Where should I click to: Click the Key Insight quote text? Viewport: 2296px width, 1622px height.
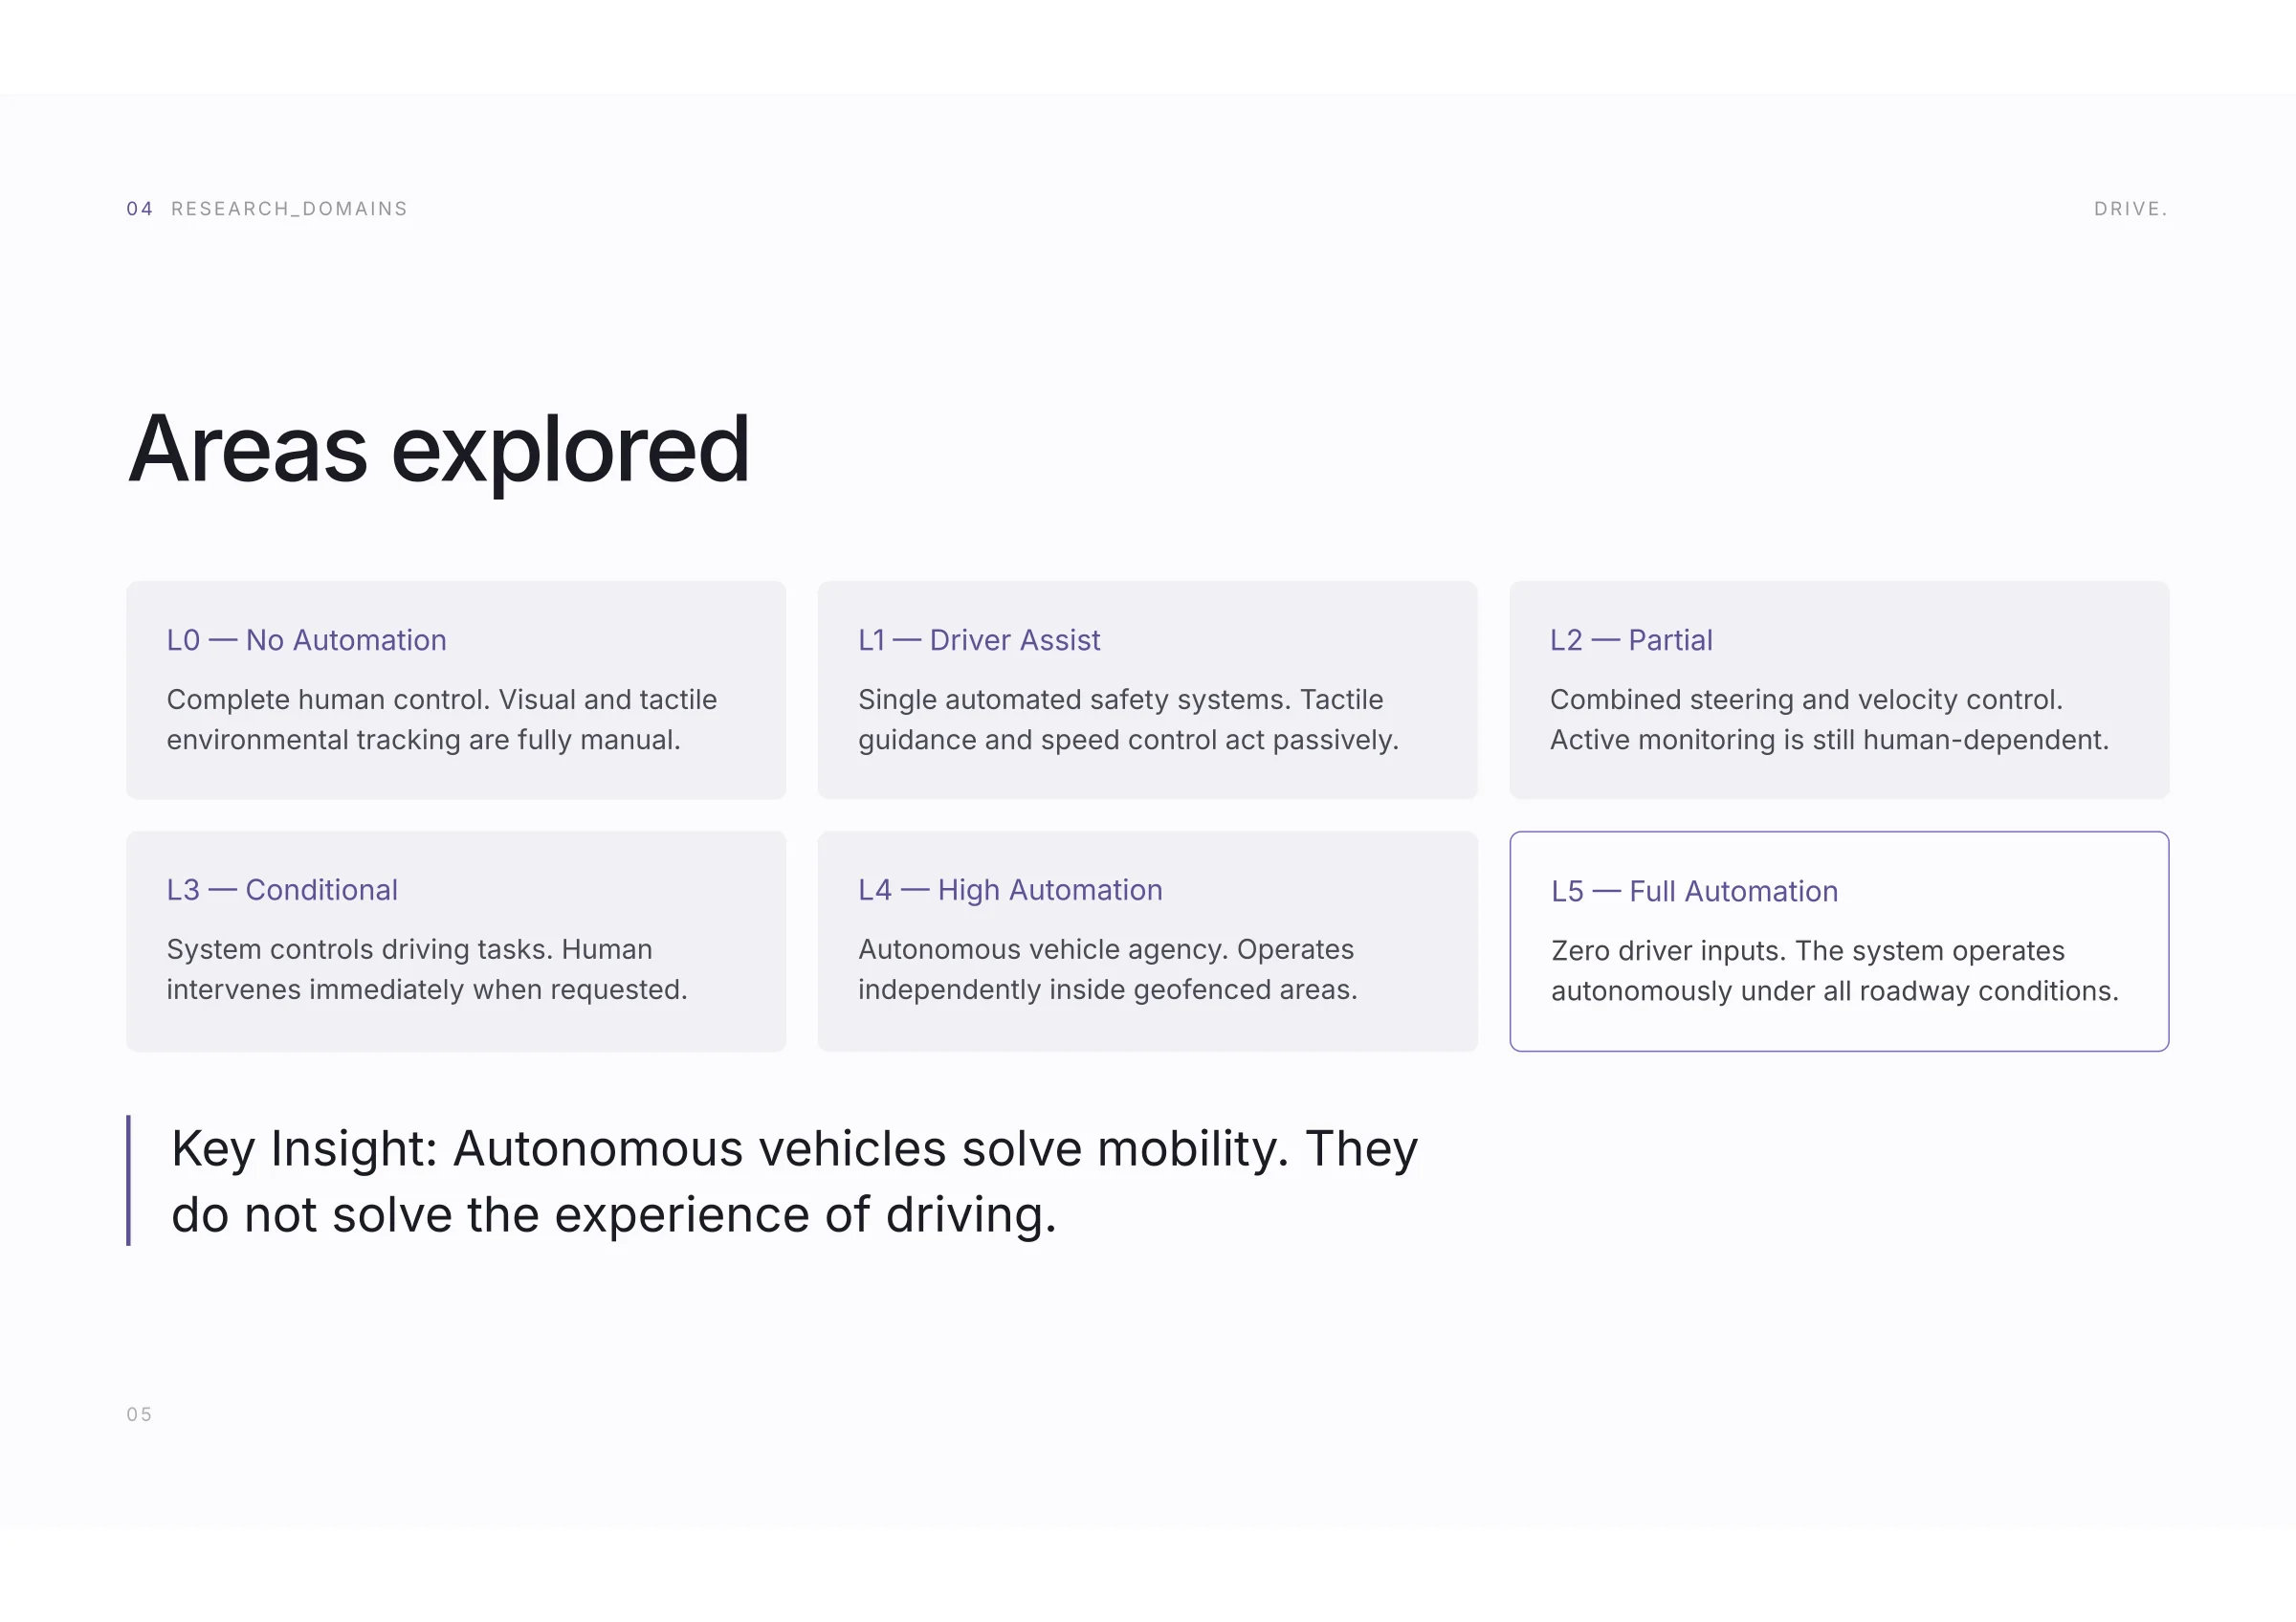(x=794, y=1181)
